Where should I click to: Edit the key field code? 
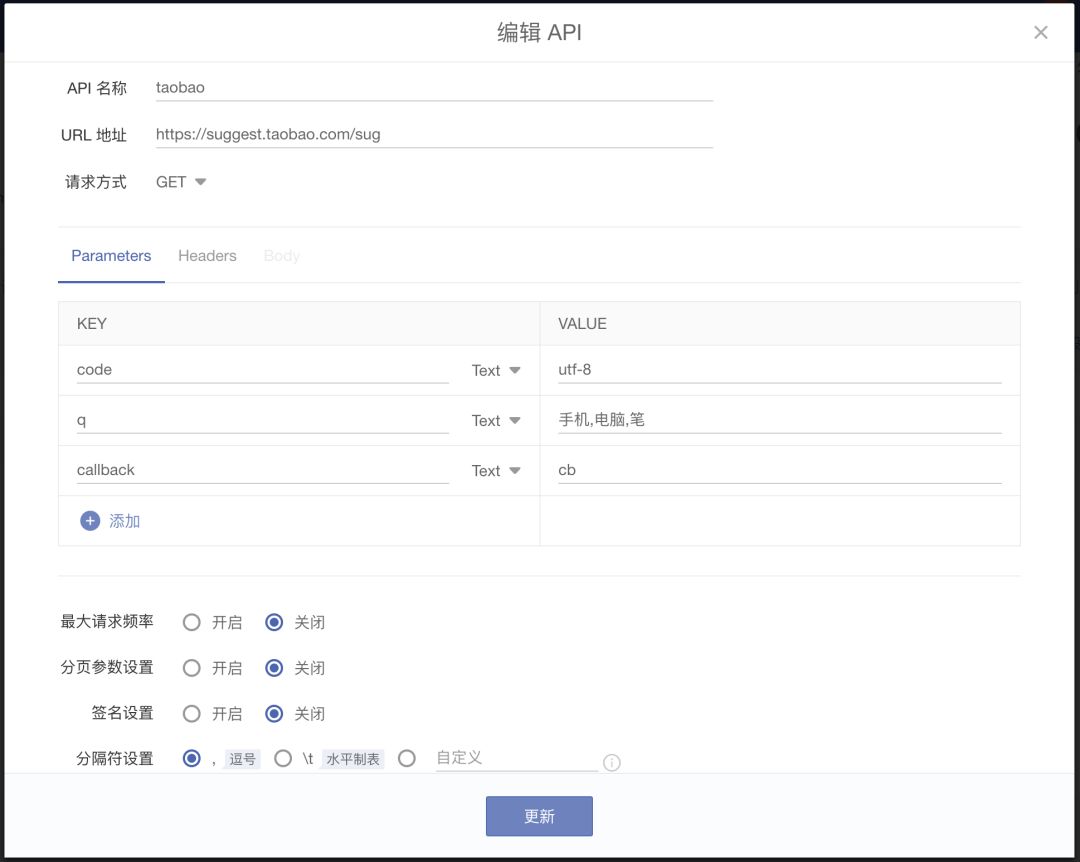pyautogui.click(x=262, y=370)
